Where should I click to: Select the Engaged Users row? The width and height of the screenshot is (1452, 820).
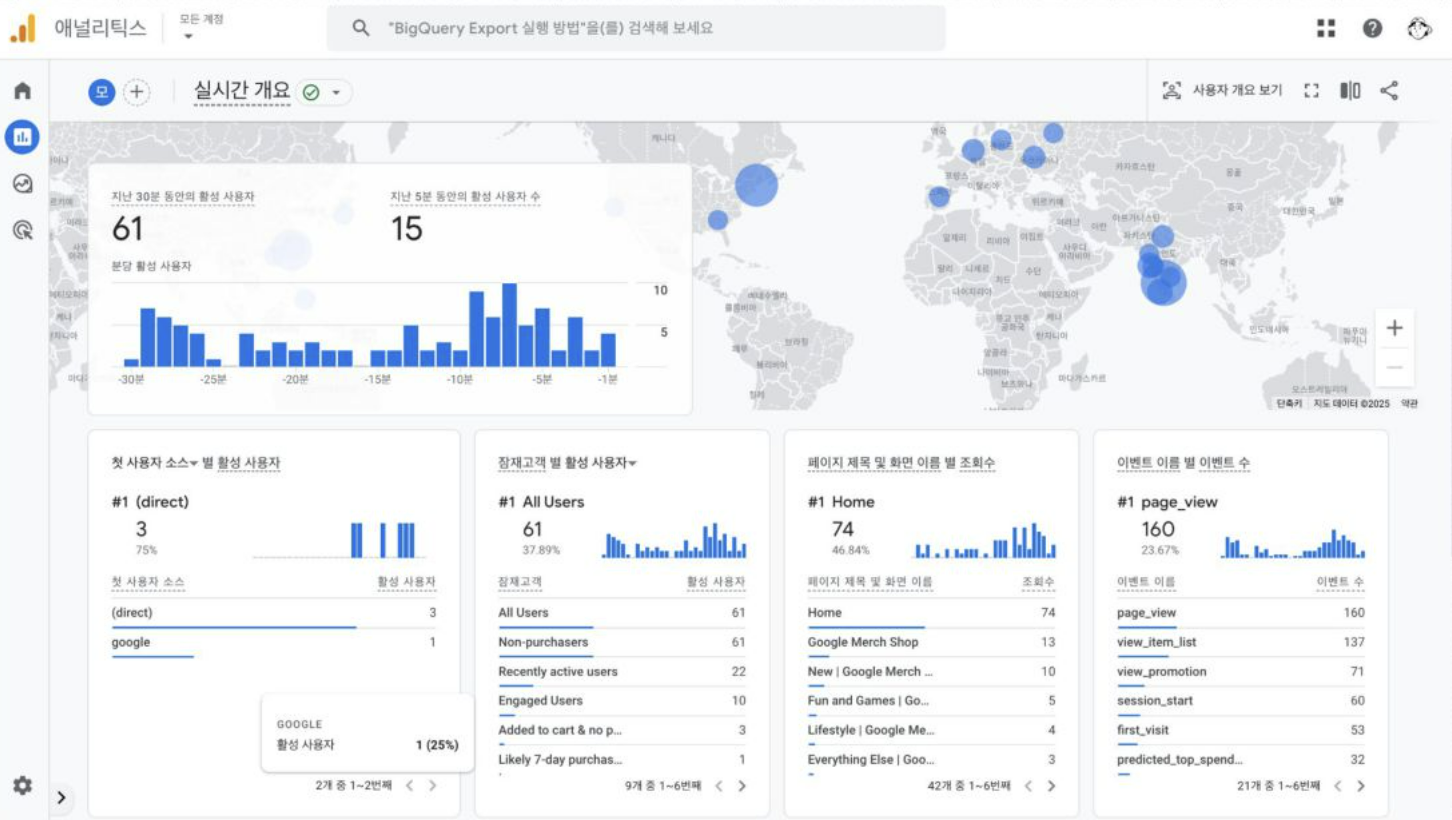[x=622, y=701]
